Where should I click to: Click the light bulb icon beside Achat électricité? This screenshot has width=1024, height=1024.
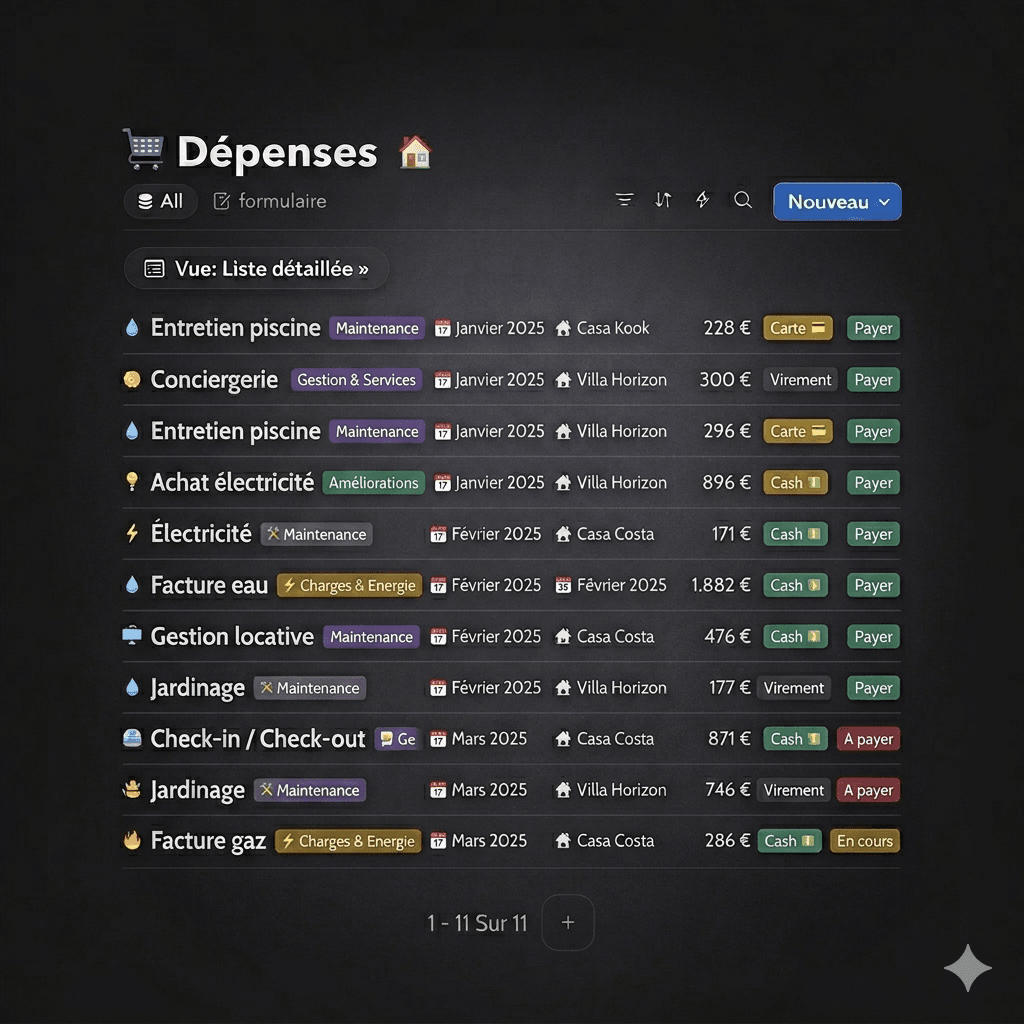pyautogui.click(x=132, y=482)
